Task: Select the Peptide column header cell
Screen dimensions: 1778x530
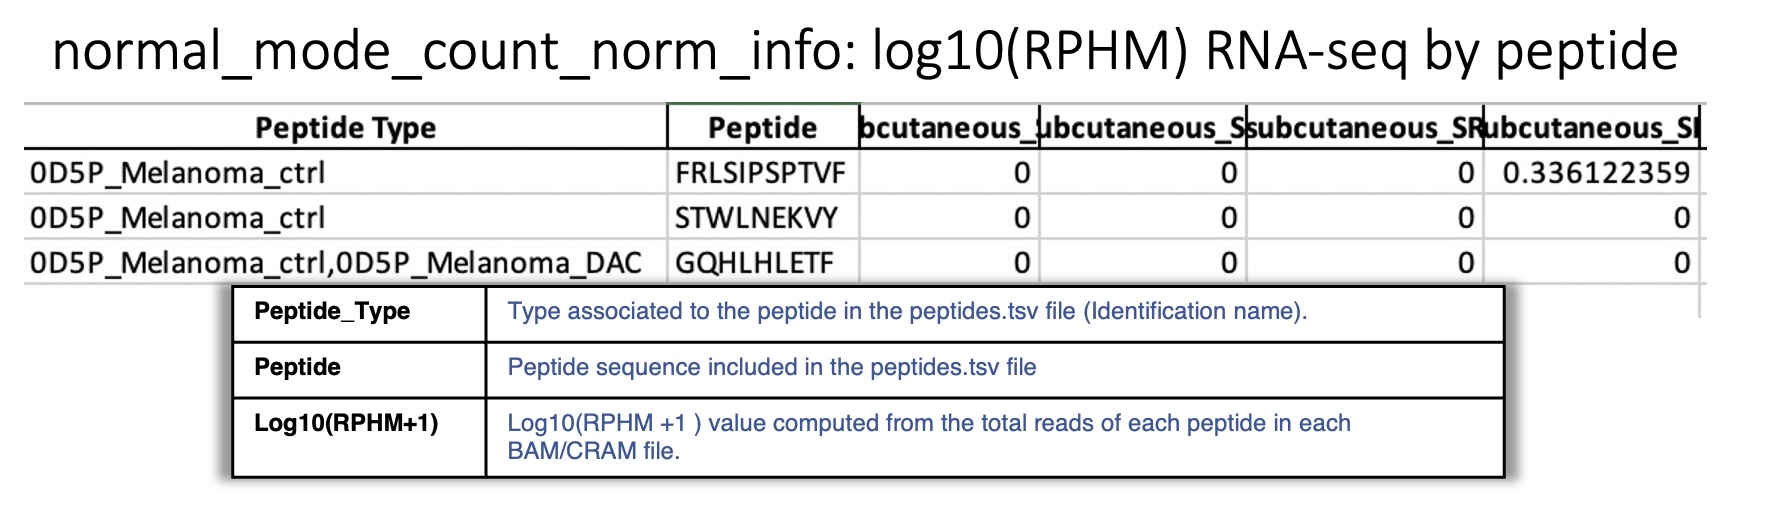Action: click(762, 128)
